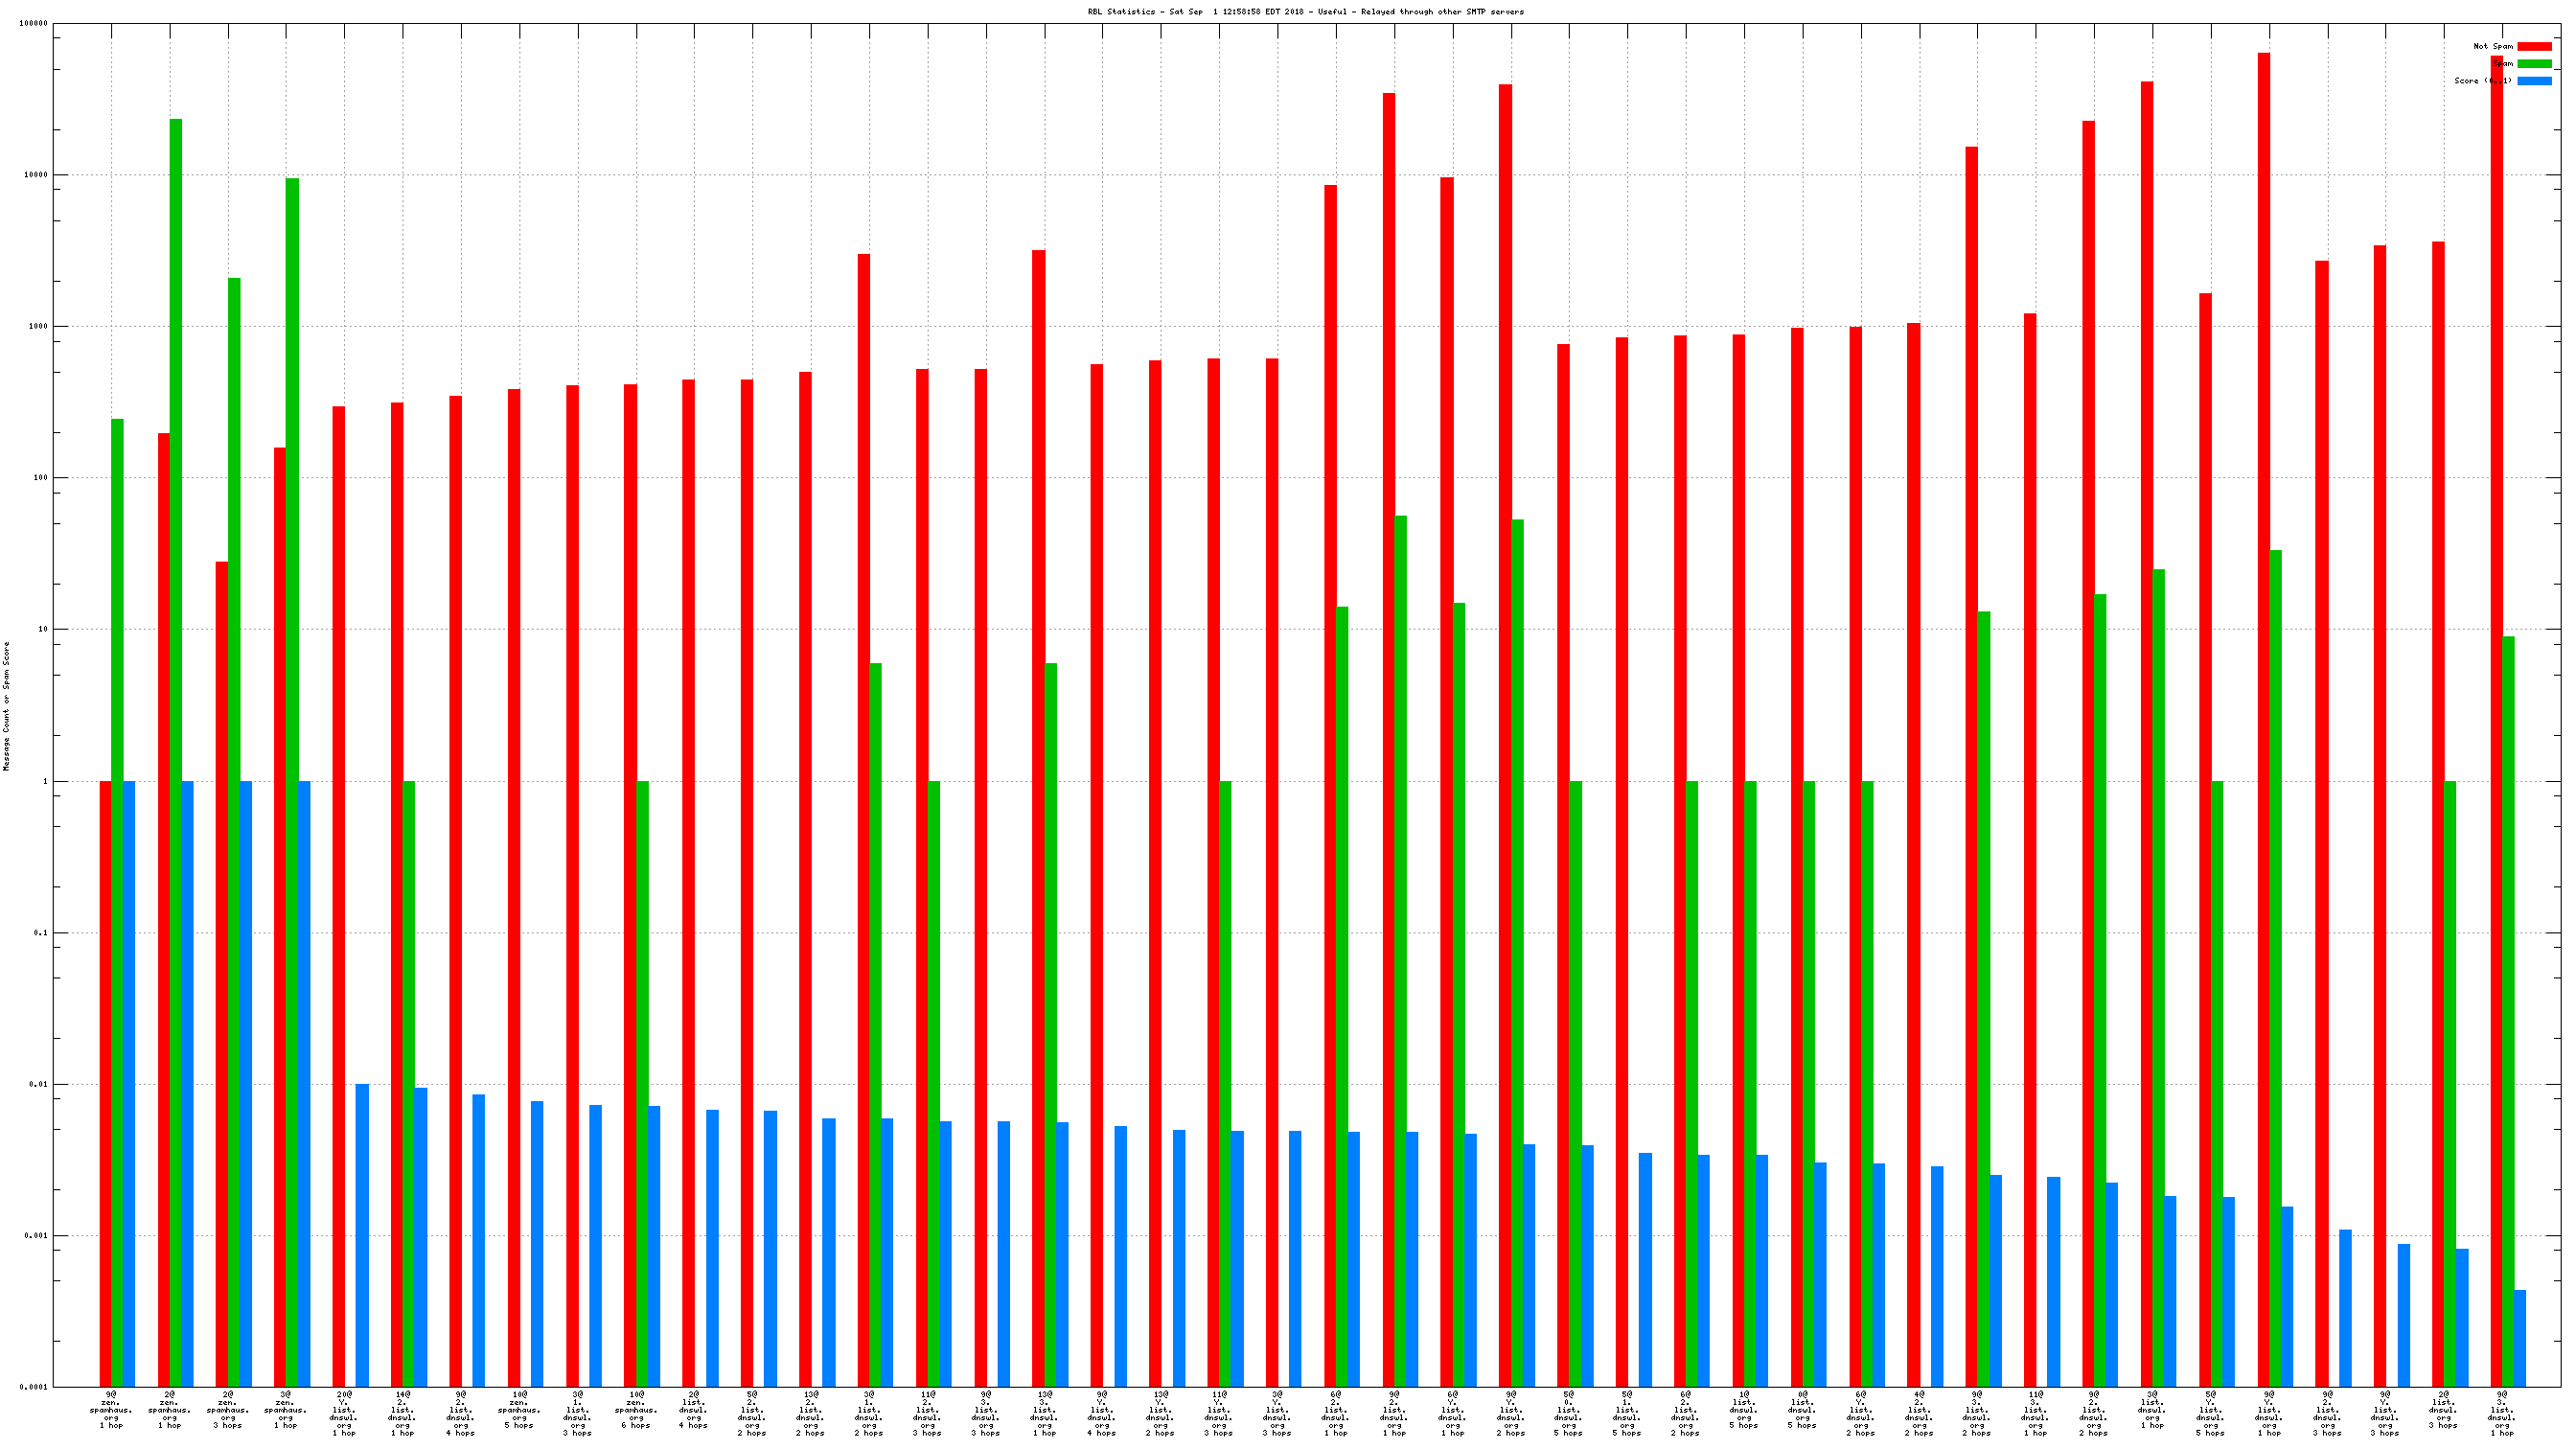
Task: Click the 0.1 y-axis tick label
Action: point(40,932)
